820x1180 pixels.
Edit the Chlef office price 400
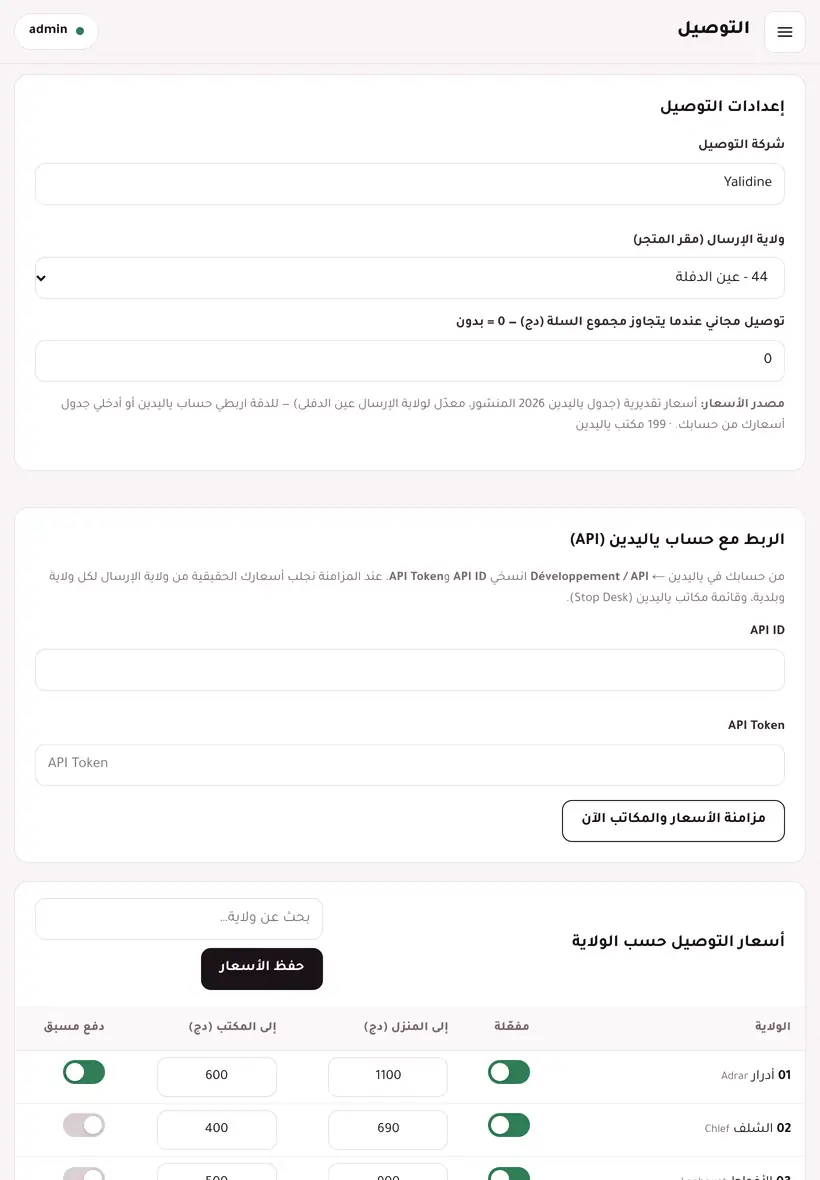pos(217,1129)
